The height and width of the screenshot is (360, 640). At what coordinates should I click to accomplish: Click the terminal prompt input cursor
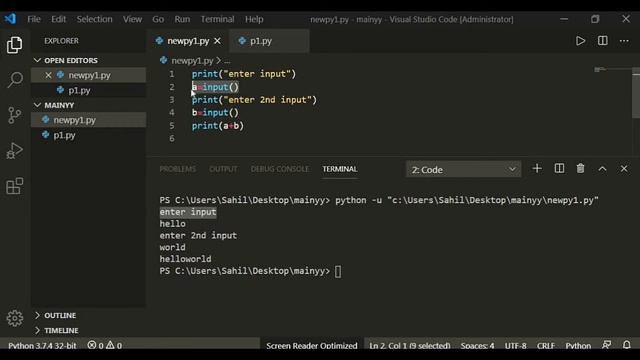pyautogui.click(x=338, y=271)
